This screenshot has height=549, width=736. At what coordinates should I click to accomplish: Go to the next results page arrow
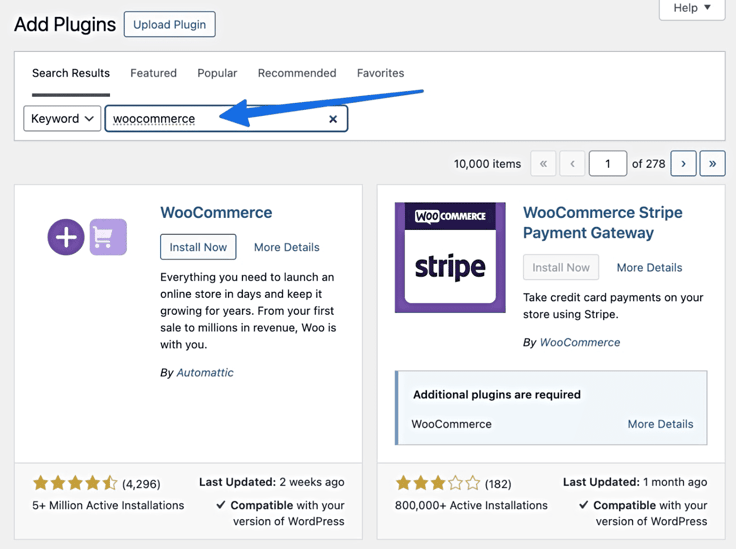[683, 164]
